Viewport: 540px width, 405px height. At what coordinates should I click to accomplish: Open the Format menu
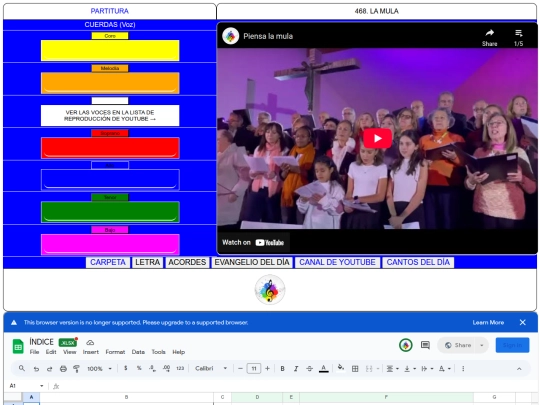tap(115, 352)
